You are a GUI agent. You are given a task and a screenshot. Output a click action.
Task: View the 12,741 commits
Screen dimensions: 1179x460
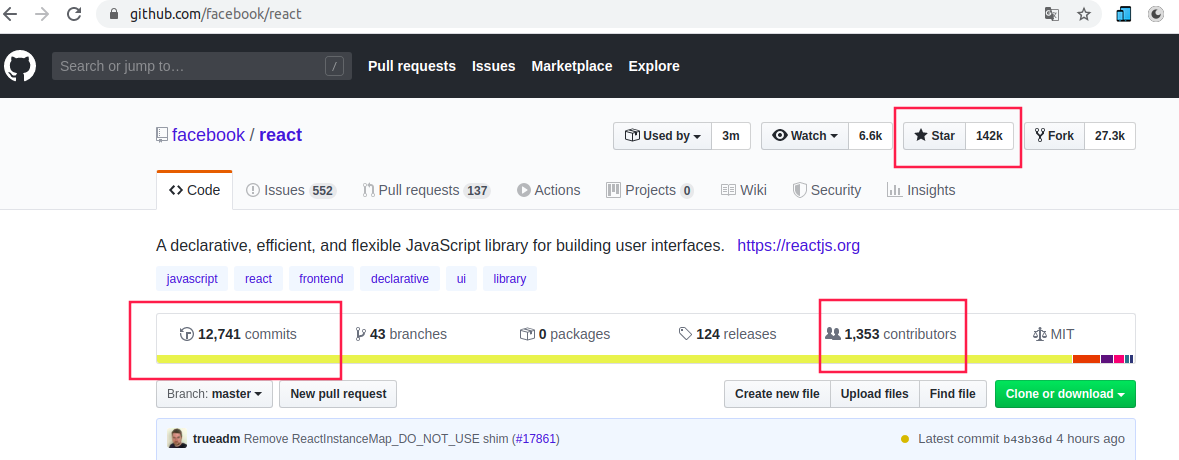pos(238,334)
